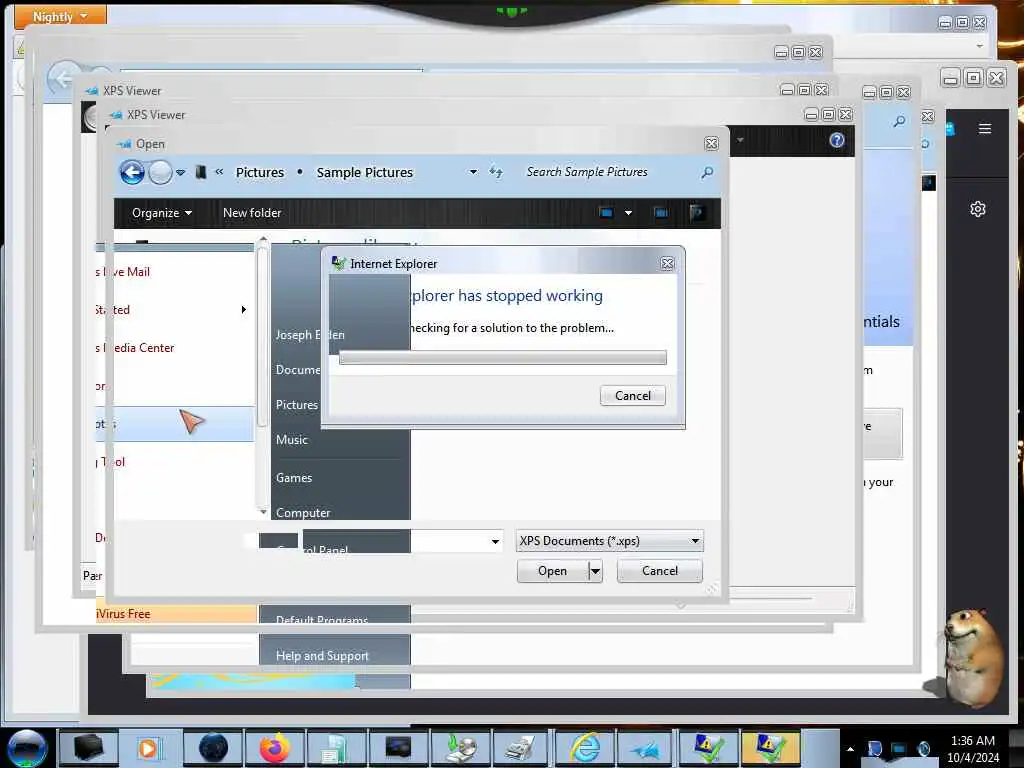Click the Open button in file dialog
The width and height of the screenshot is (1024, 768).
point(552,571)
